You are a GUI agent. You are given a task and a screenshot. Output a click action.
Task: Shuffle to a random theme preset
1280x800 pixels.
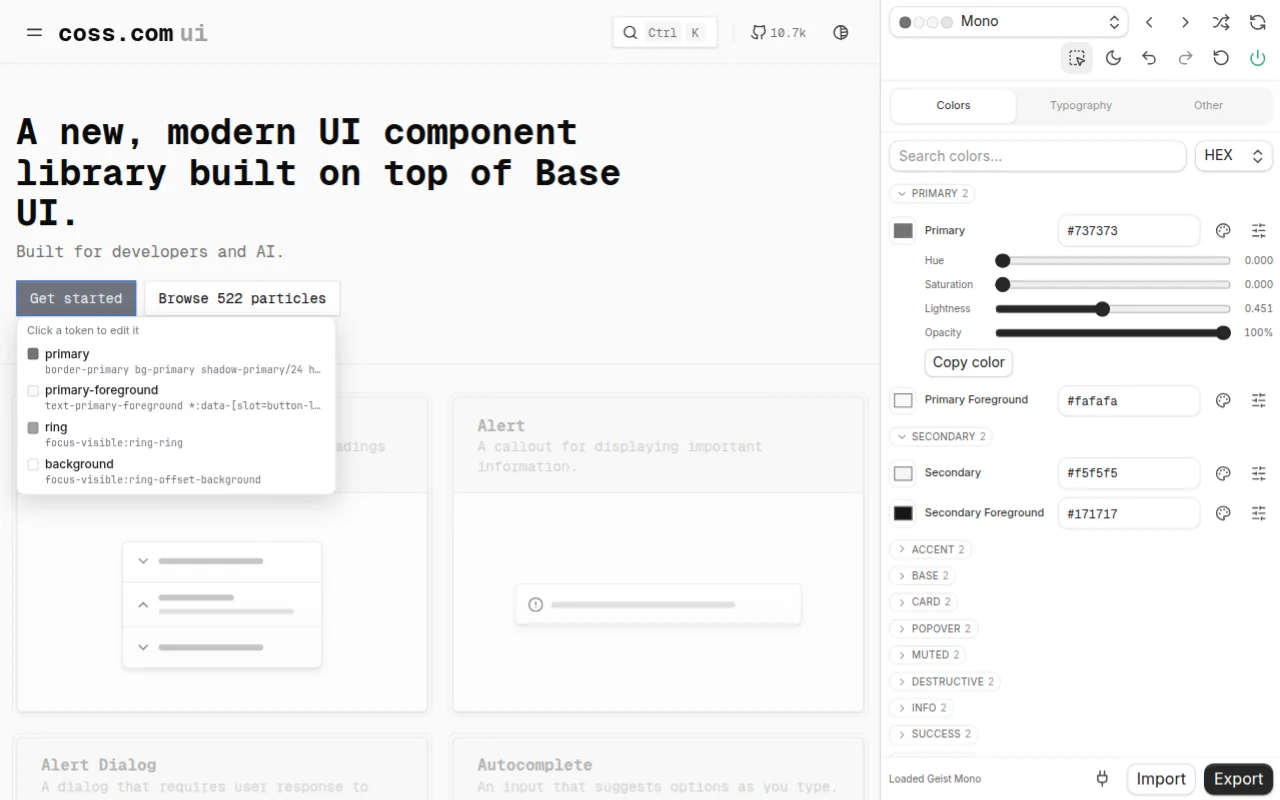[x=1221, y=22]
